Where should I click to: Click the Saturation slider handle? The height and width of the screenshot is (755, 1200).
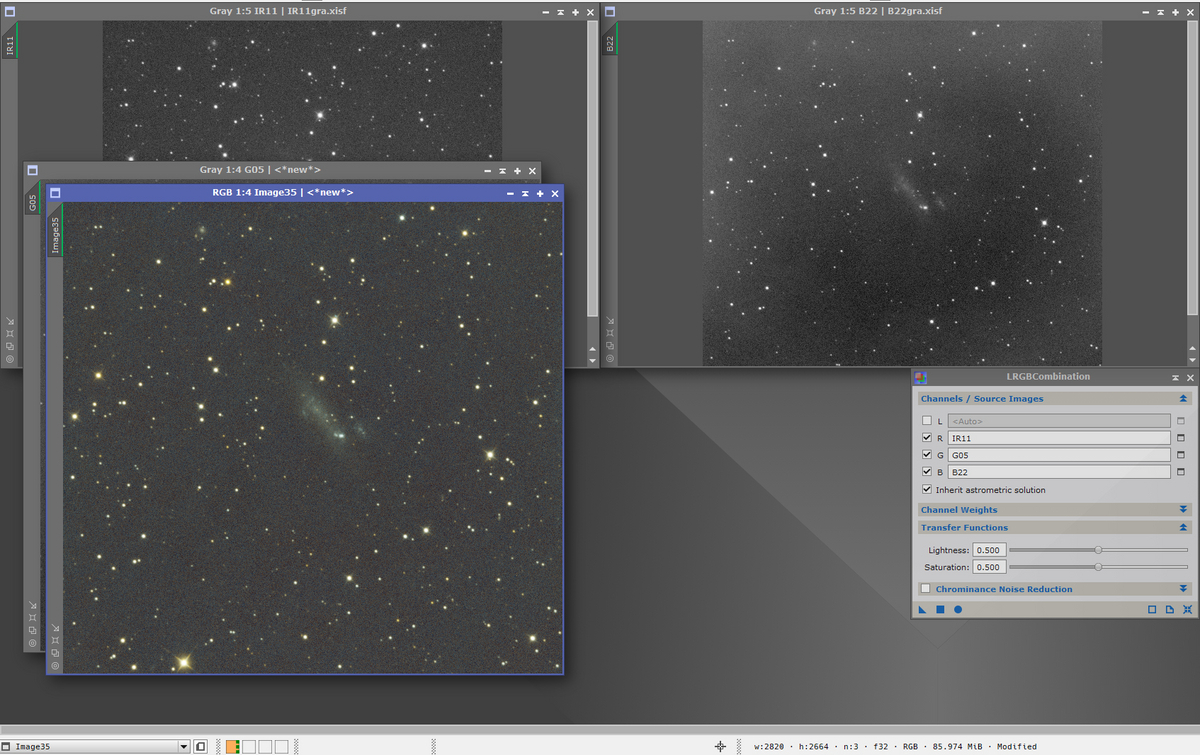pyautogui.click(x=1098, y=567)
